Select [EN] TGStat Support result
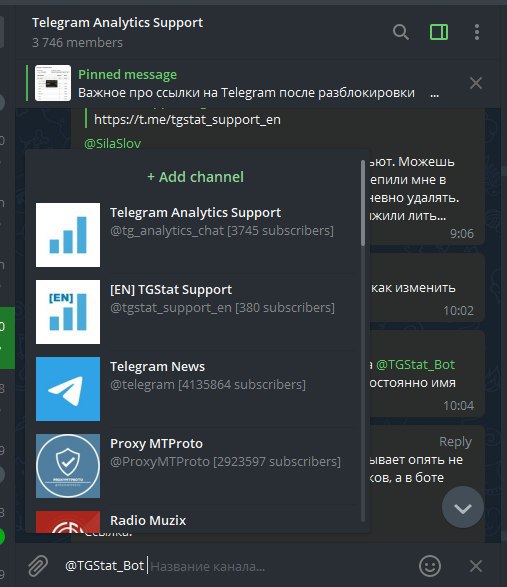Viewport: 507px width, 587px height. (195, 312)
